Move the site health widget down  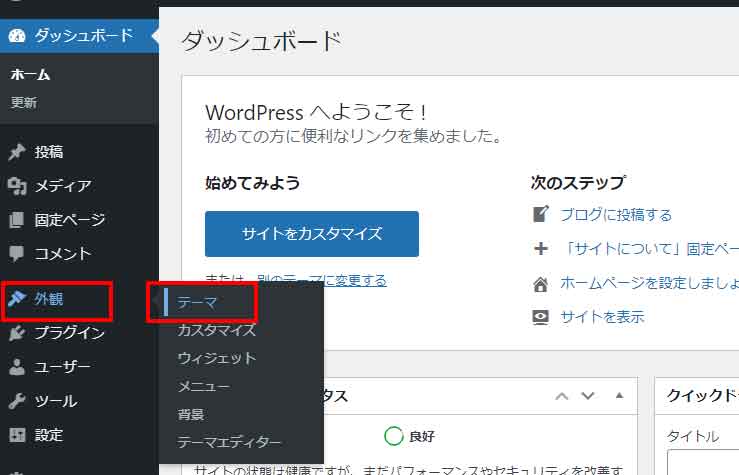588,395
